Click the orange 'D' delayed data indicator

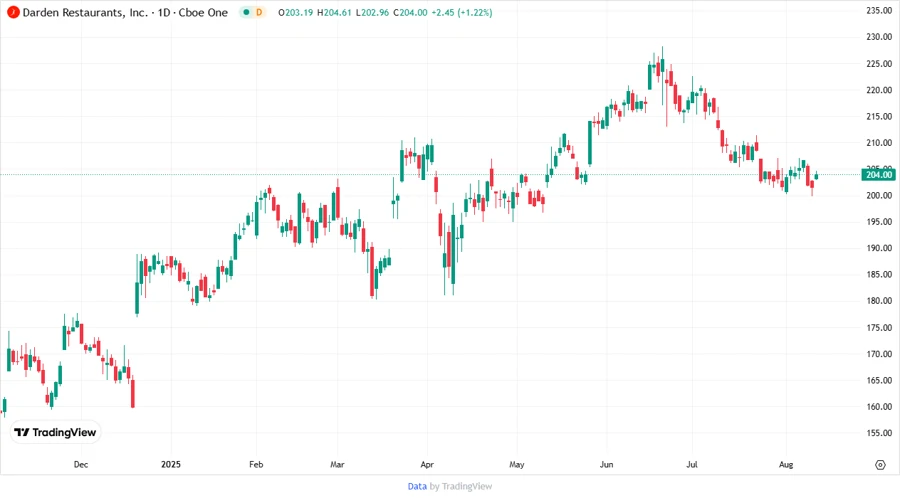click(x=259, y=12)
